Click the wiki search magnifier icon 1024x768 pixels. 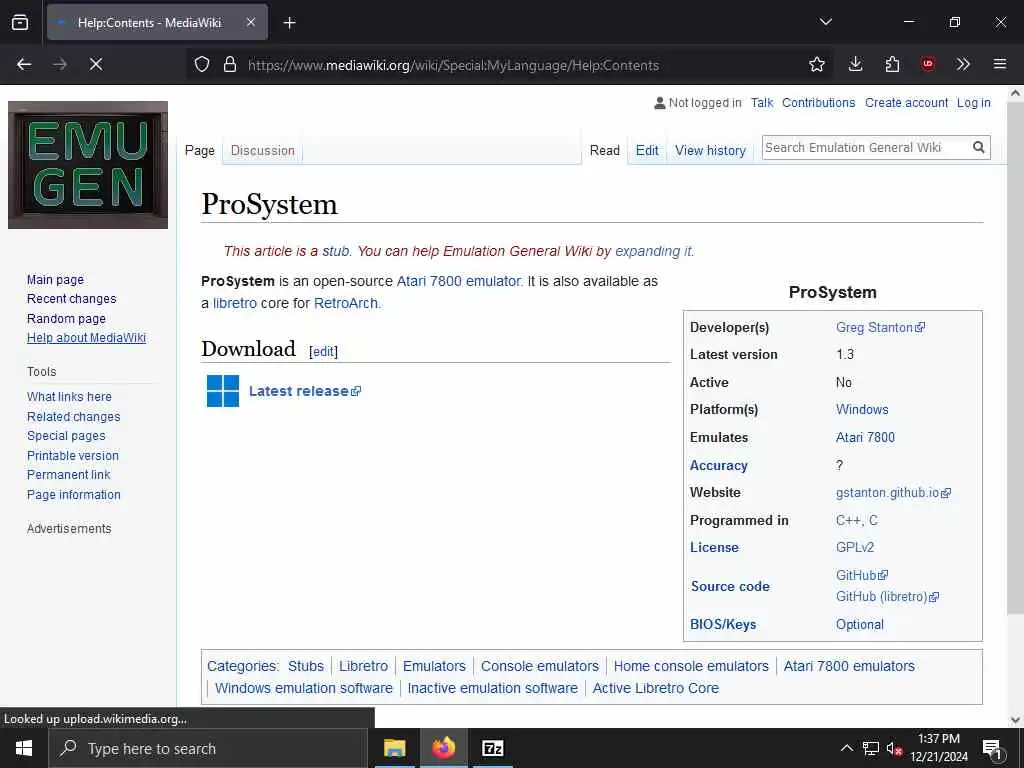(979, 148)
